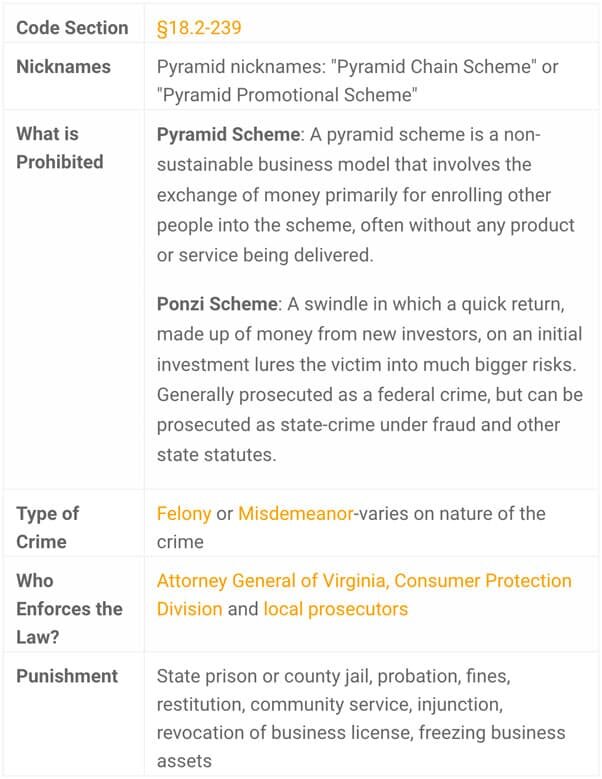This screenshot has width=602, height=779.
Task: Open the Misdemeanor link
Action: pos(296,513)
